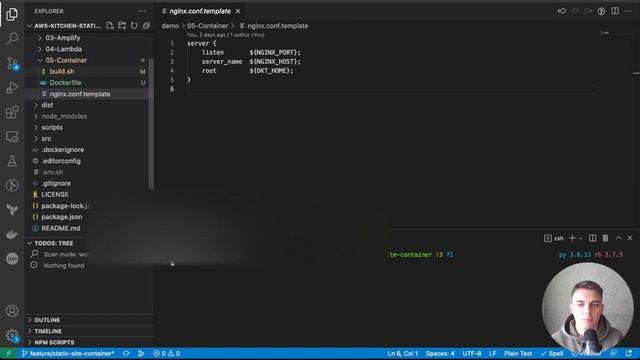640x360 pixels.
Task: Change language mode Plain Text
Action: tap(518, 353)
